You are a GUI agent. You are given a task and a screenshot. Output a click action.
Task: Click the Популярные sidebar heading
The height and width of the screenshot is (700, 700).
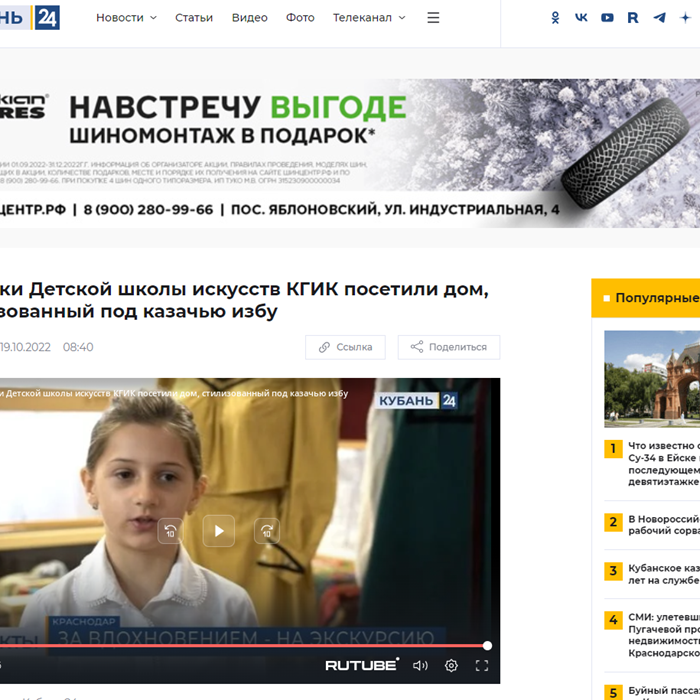(x=657, y=298)
